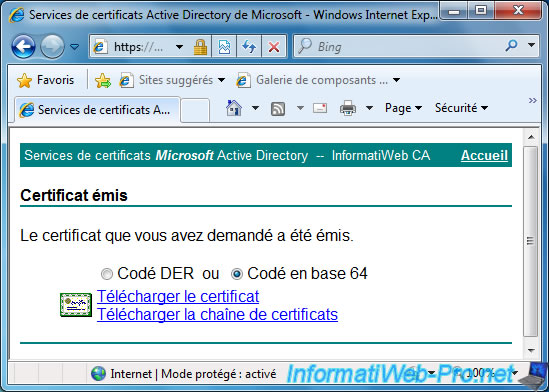
Task: Click the gold security padlock icon
Action: [200, 47]
